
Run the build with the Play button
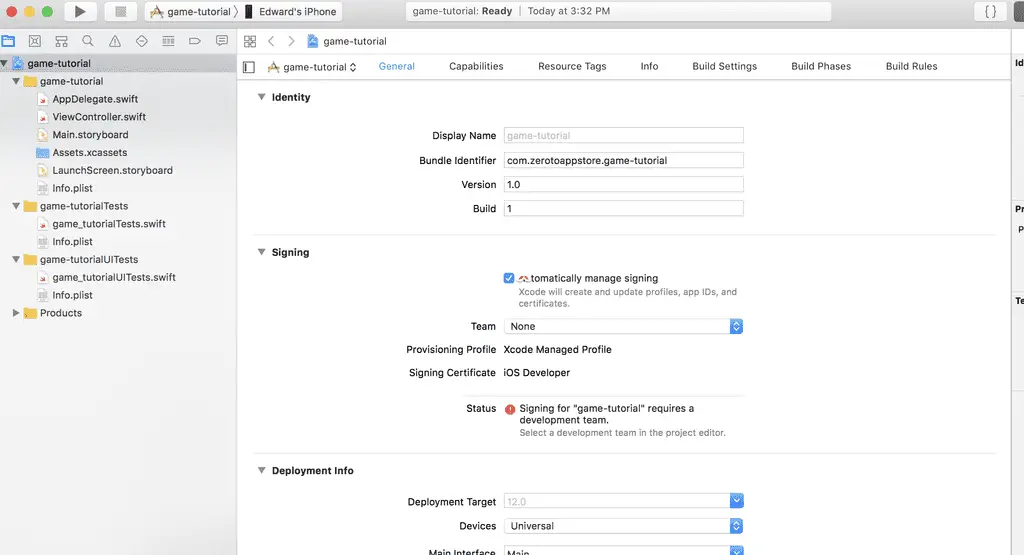80,11
